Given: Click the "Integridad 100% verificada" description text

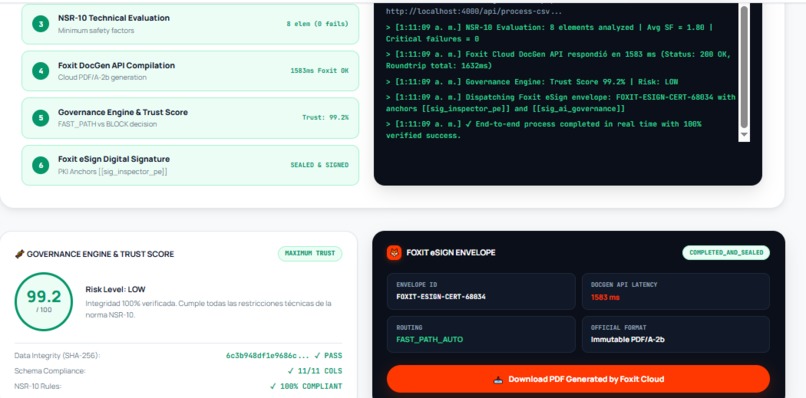Looking at the screenshot, I should (x=209, y=309).
